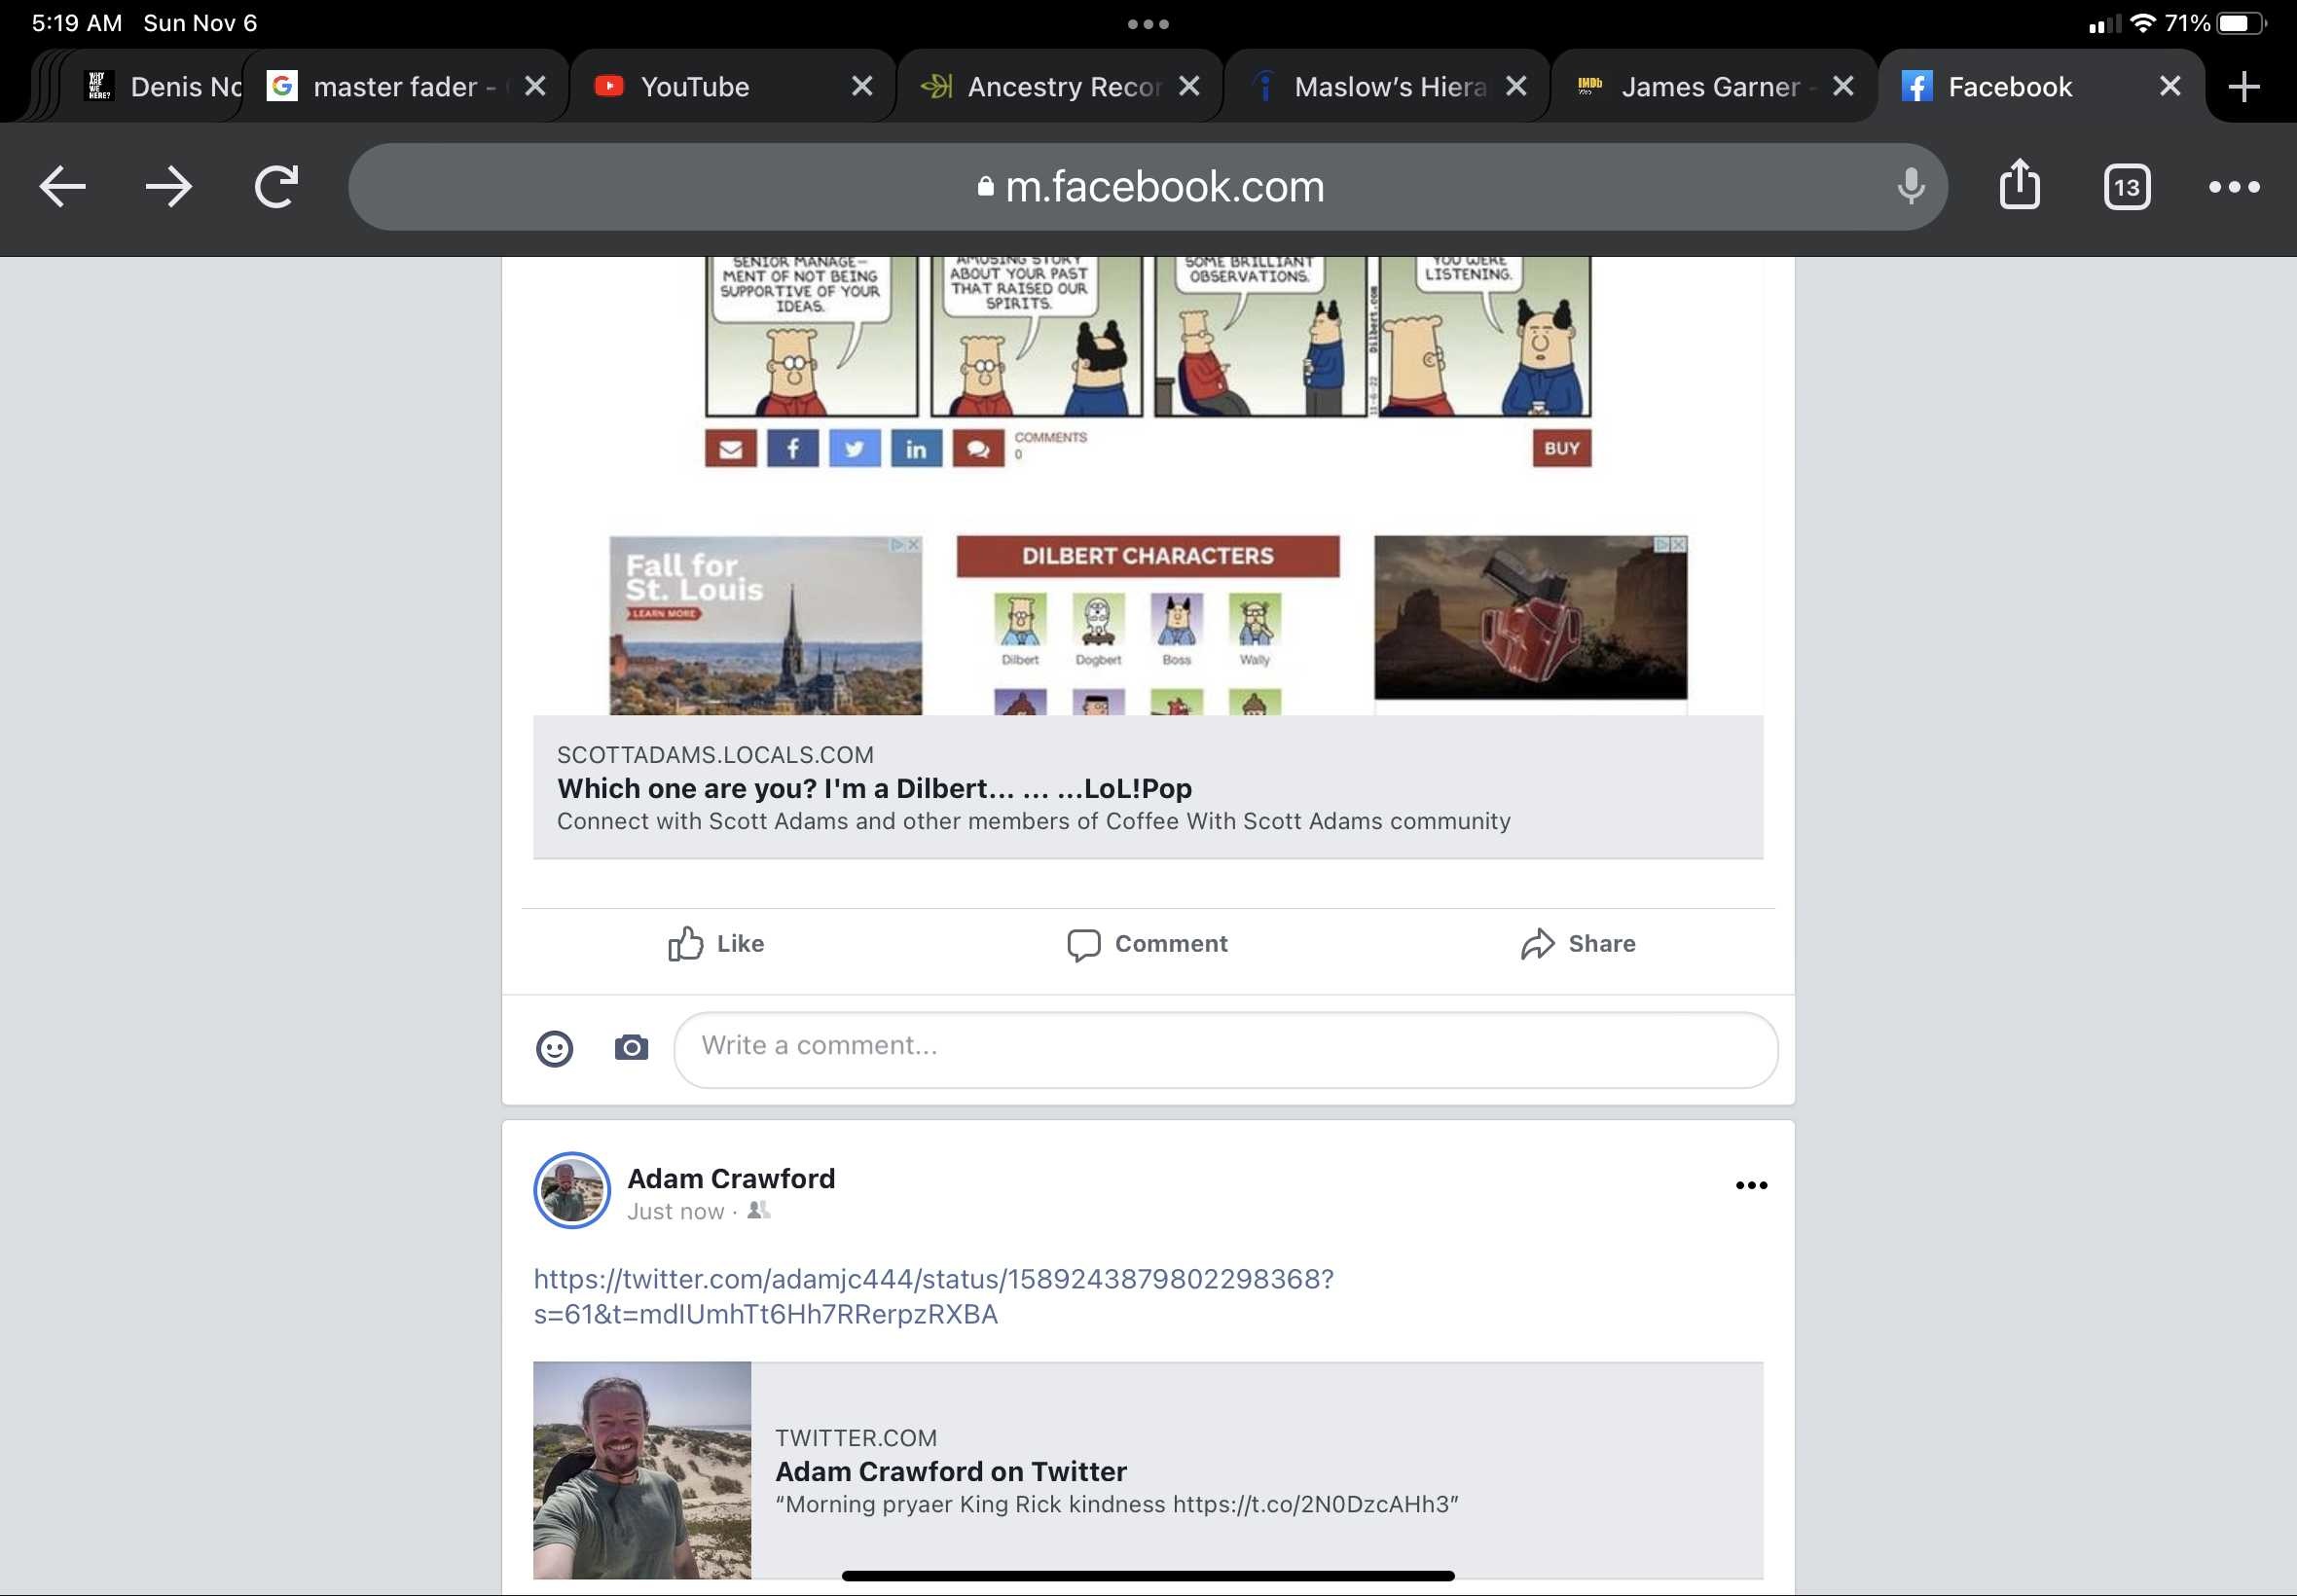Screen dimensions: 2297x1596
Task: Reload the Facebook page
Action: 276,187
